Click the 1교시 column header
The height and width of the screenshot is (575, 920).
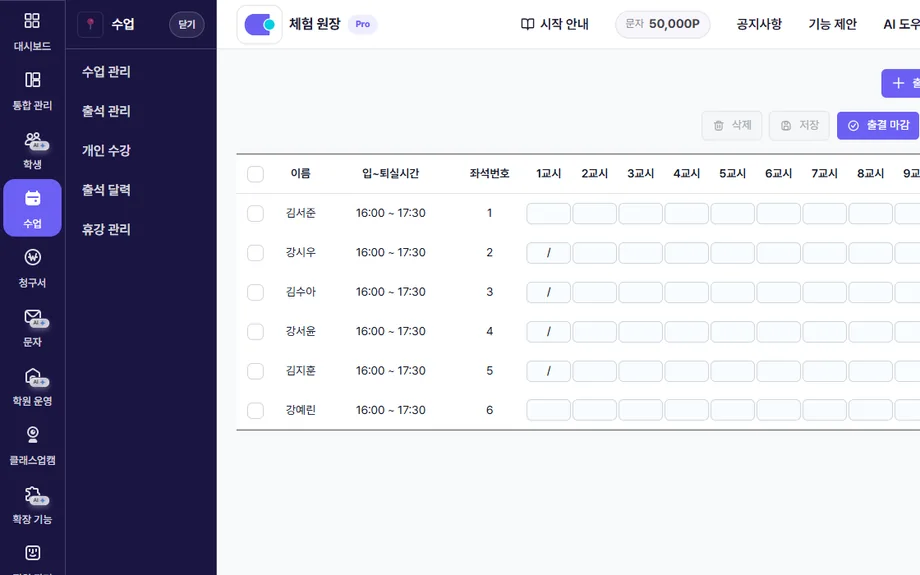tap(549, 174)
